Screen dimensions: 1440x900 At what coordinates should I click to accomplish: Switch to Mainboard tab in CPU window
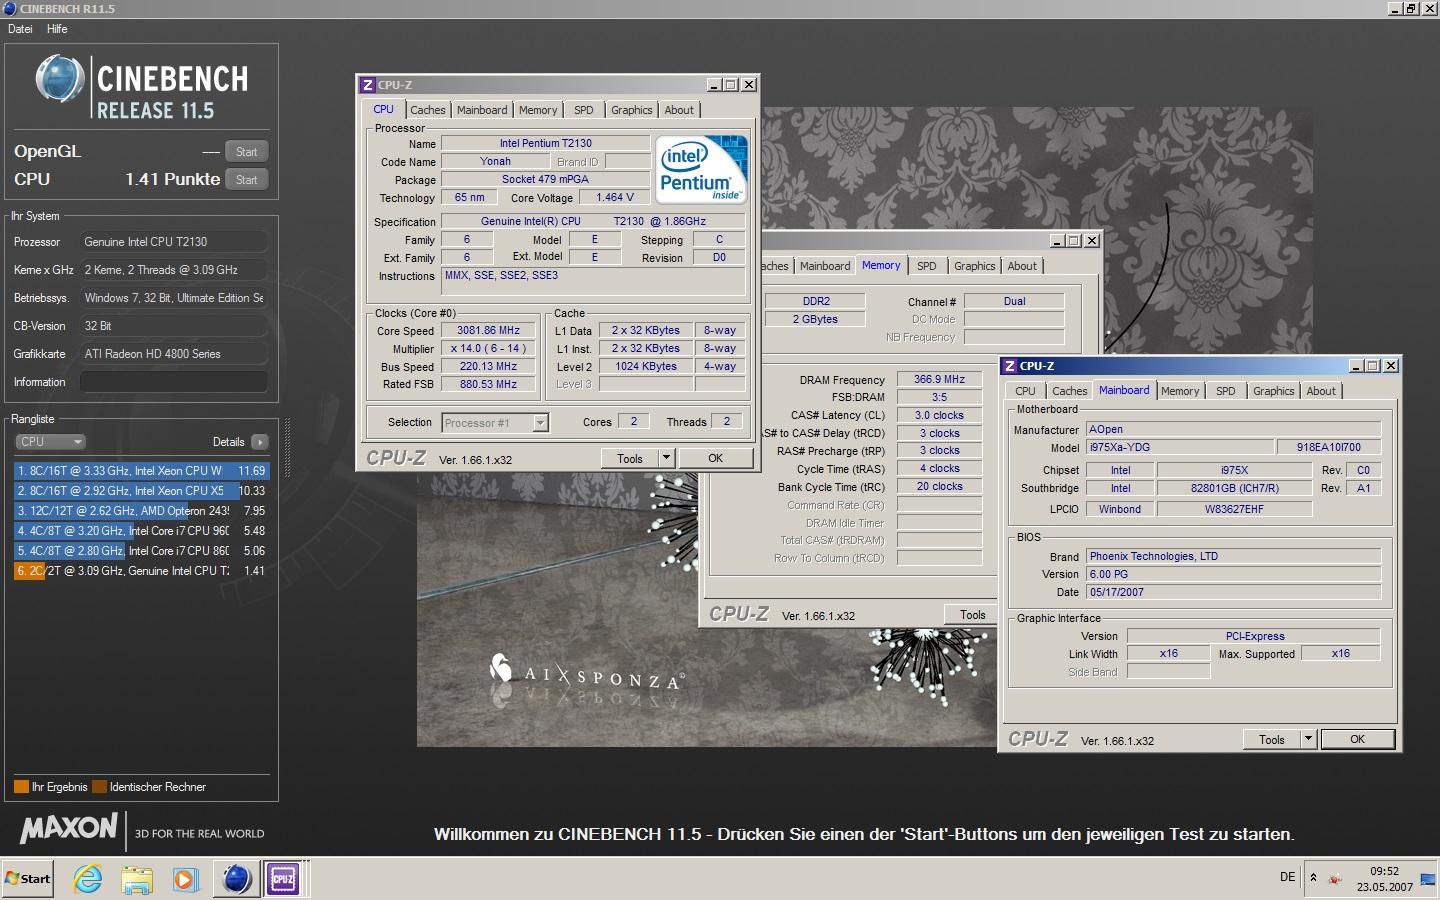(482, 110)
